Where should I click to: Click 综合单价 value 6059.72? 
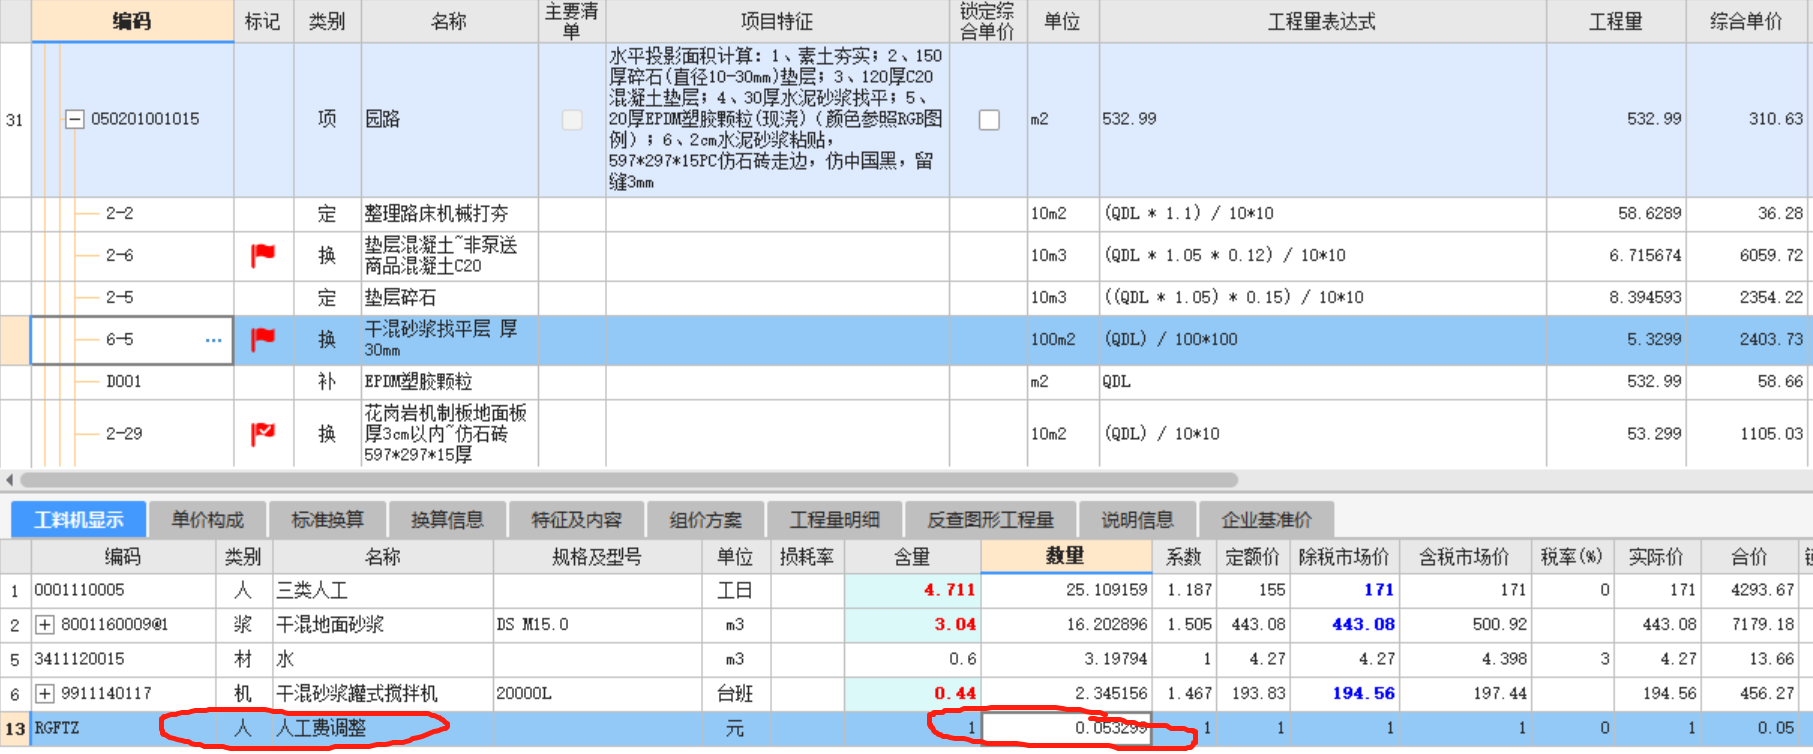1771,256
